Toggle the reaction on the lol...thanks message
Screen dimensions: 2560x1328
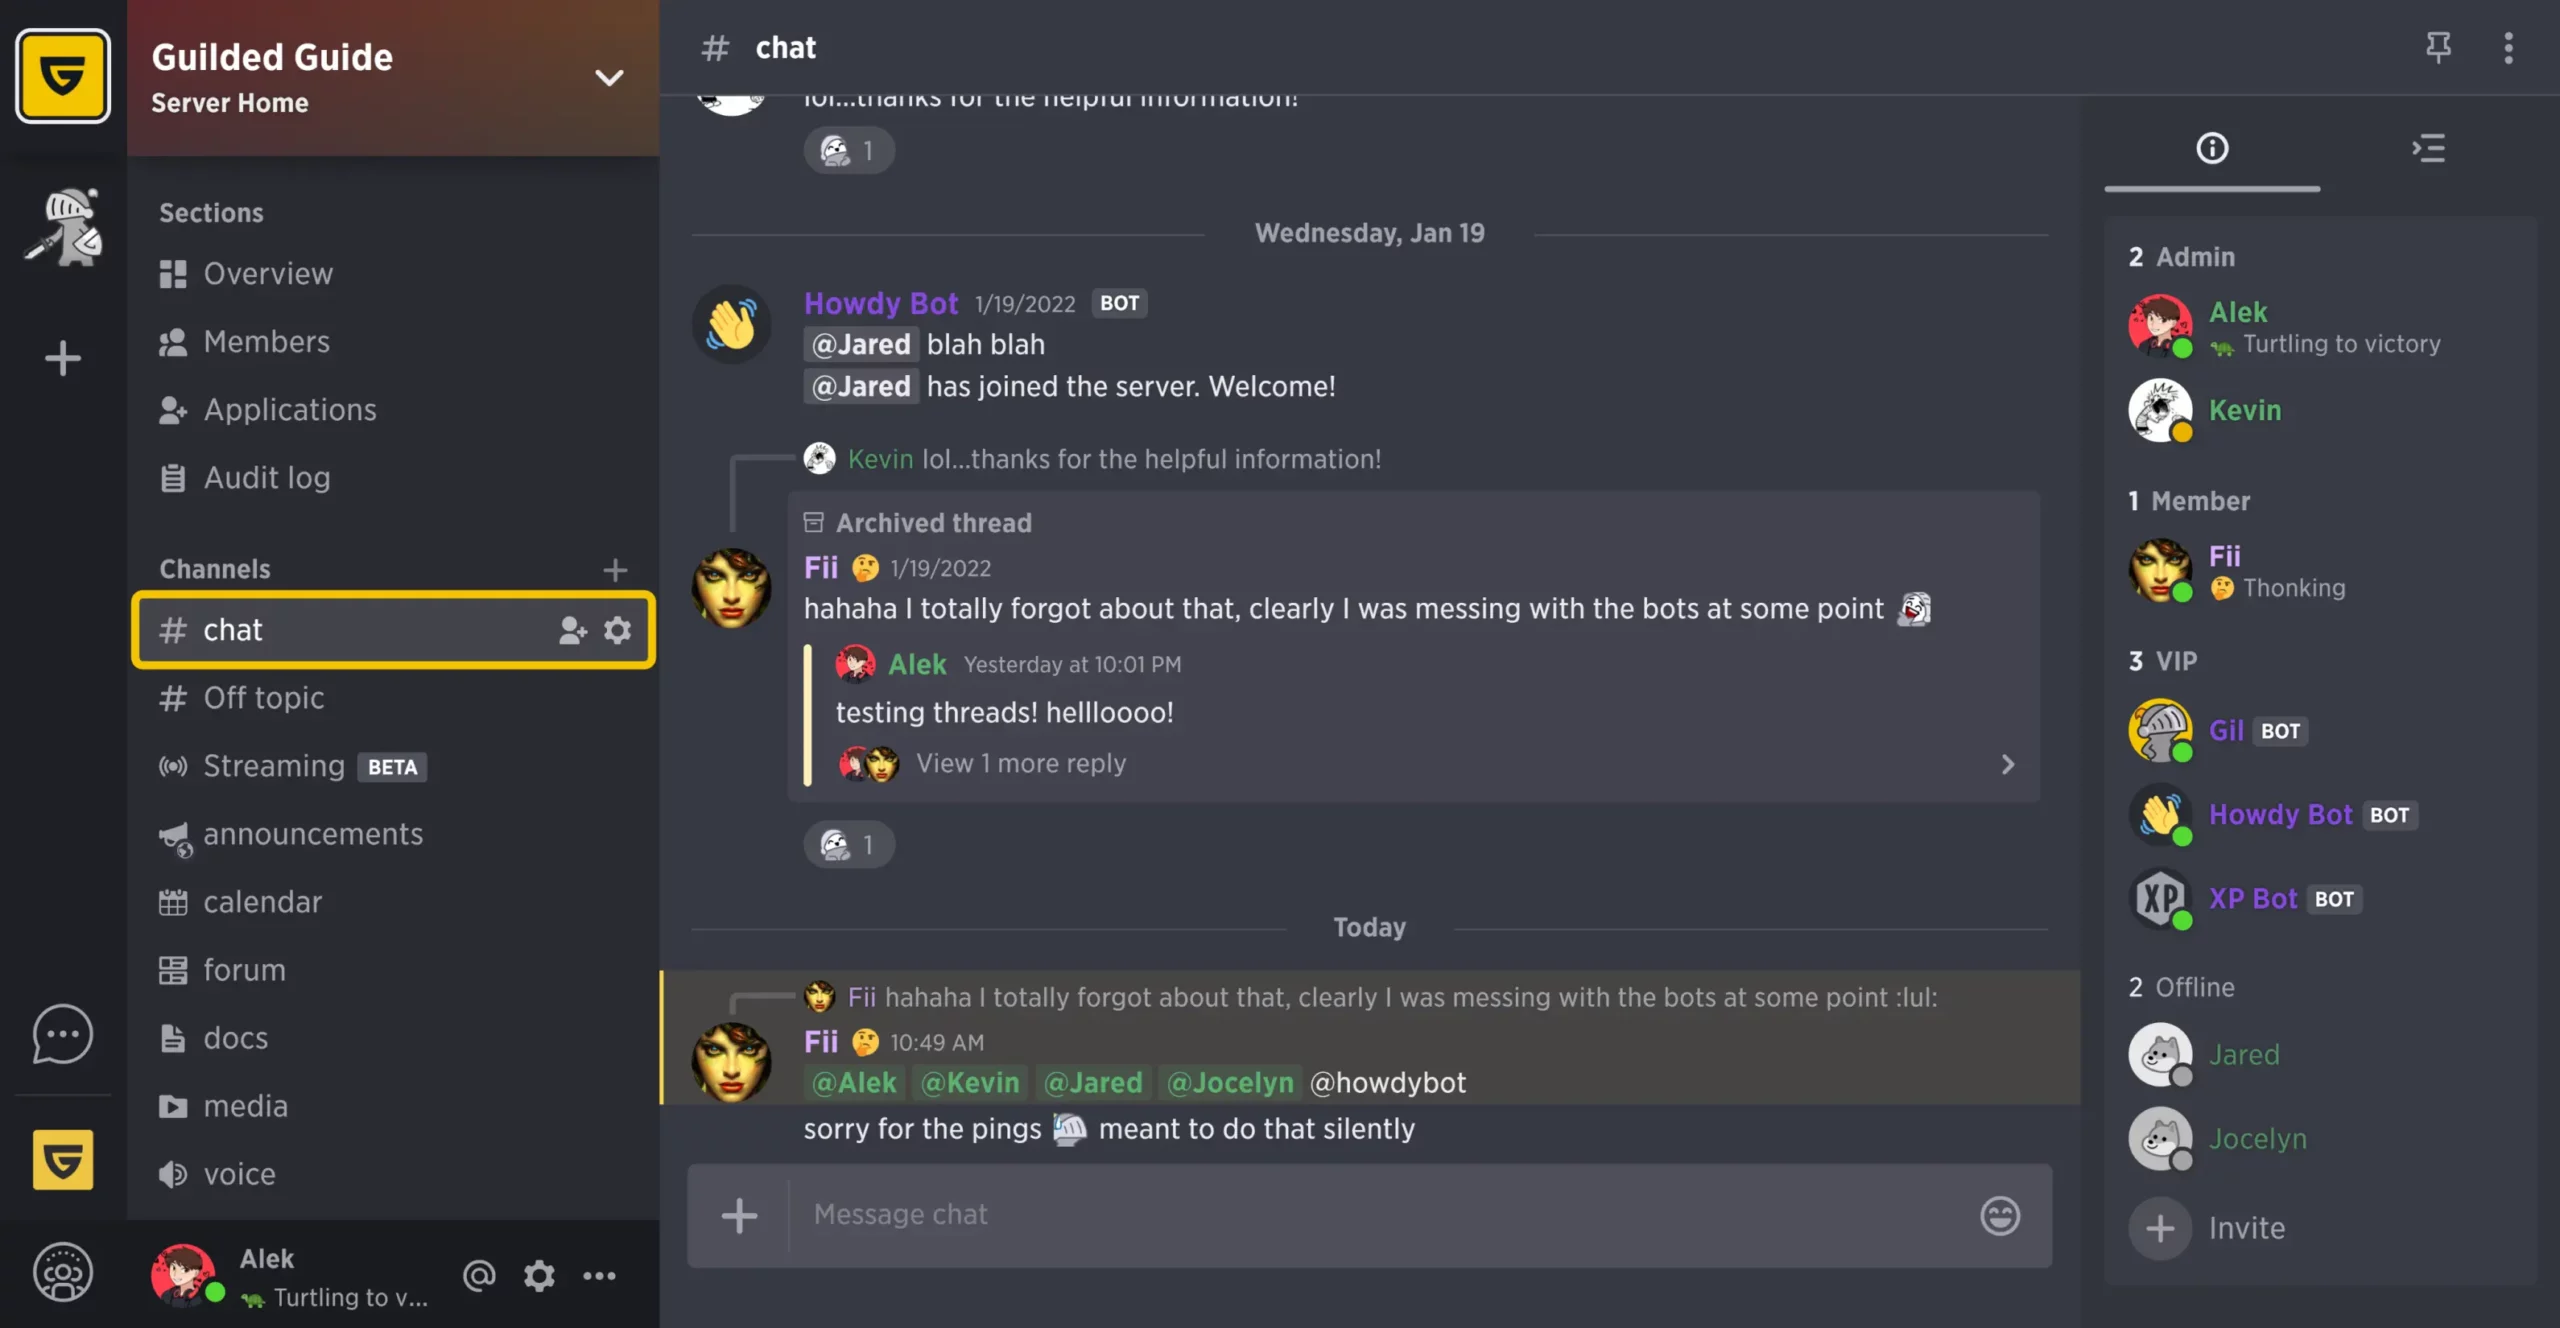[848, 151]
